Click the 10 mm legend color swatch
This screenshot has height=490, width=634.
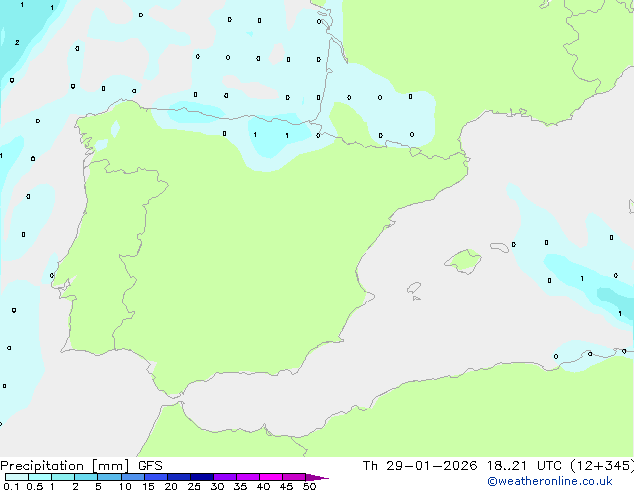pos(133,477)
